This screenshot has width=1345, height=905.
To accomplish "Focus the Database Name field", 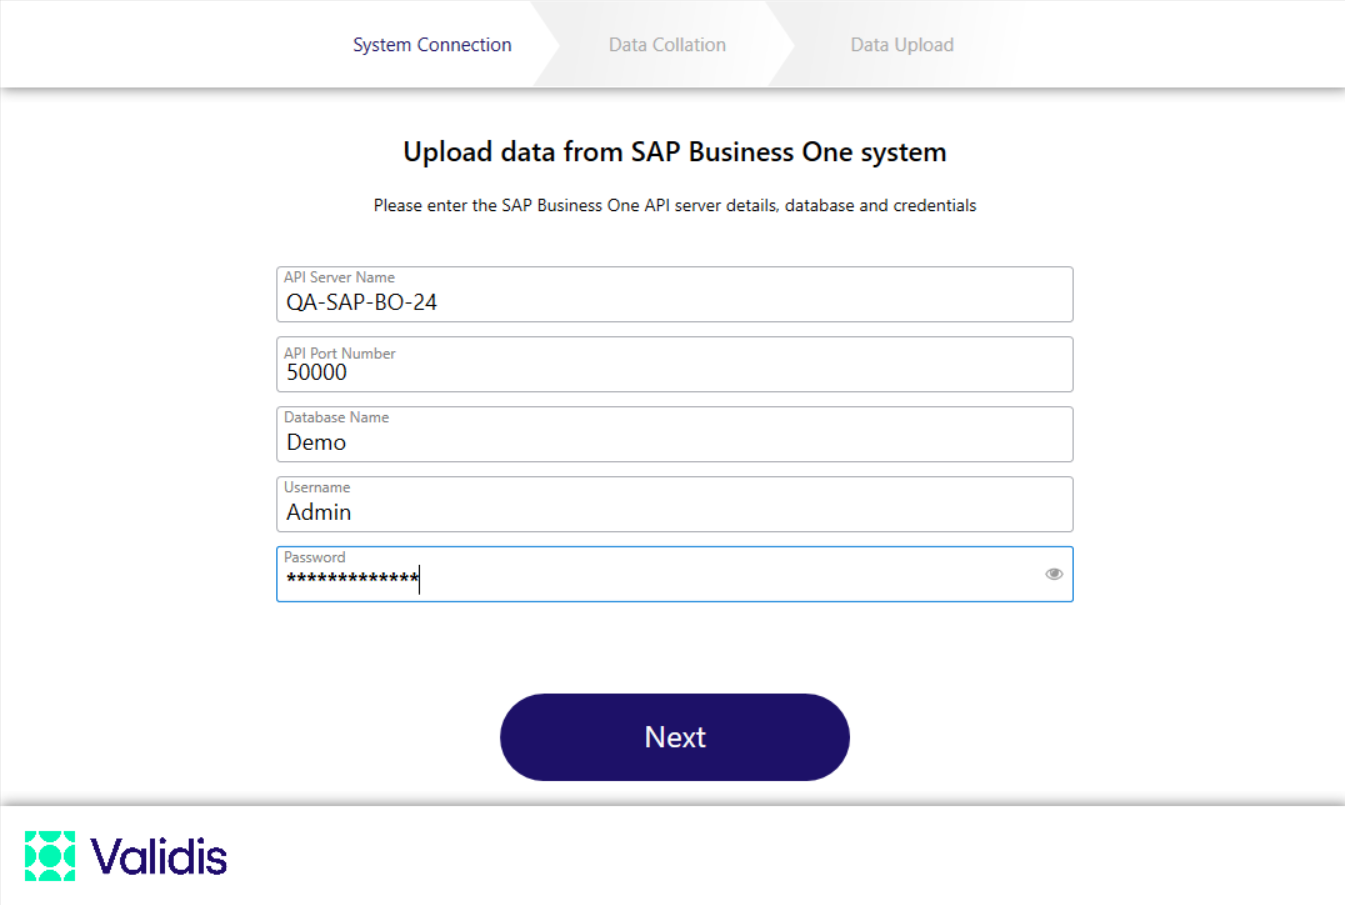I will 675,434.
